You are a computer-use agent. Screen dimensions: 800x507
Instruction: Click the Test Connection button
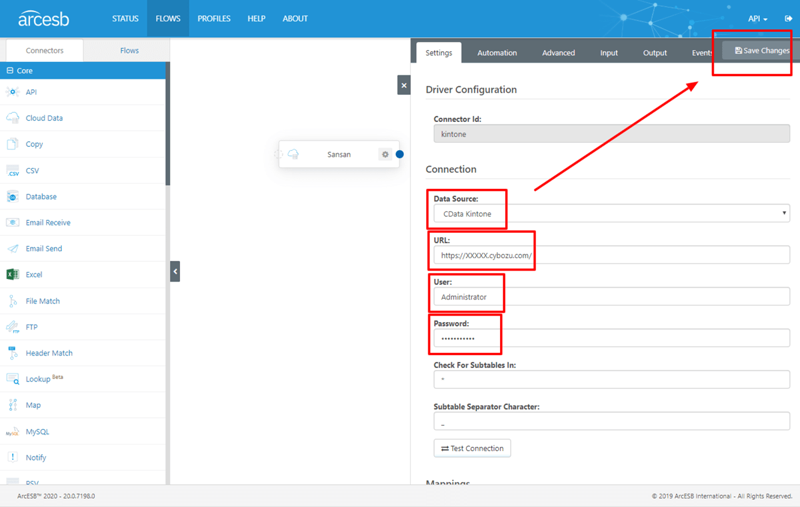point(472,448)
